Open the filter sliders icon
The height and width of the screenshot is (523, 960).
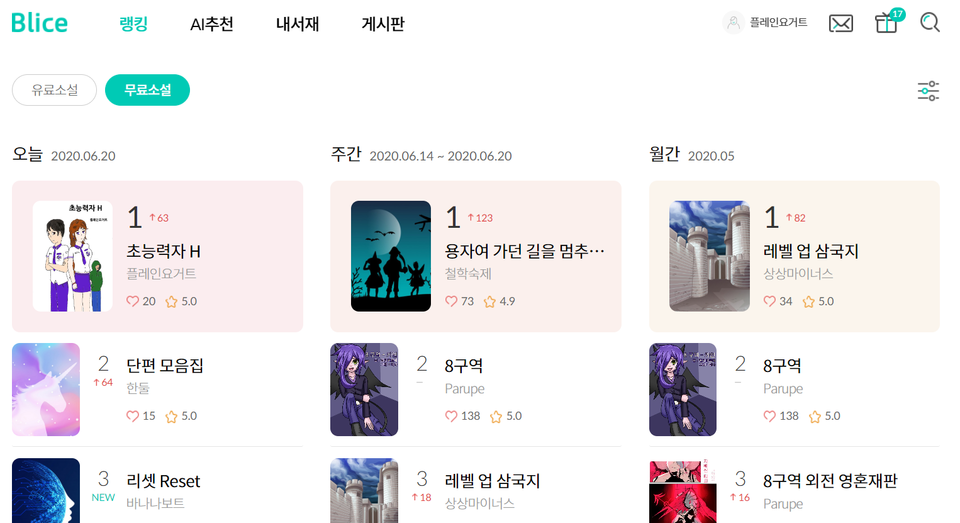point(928,91)
